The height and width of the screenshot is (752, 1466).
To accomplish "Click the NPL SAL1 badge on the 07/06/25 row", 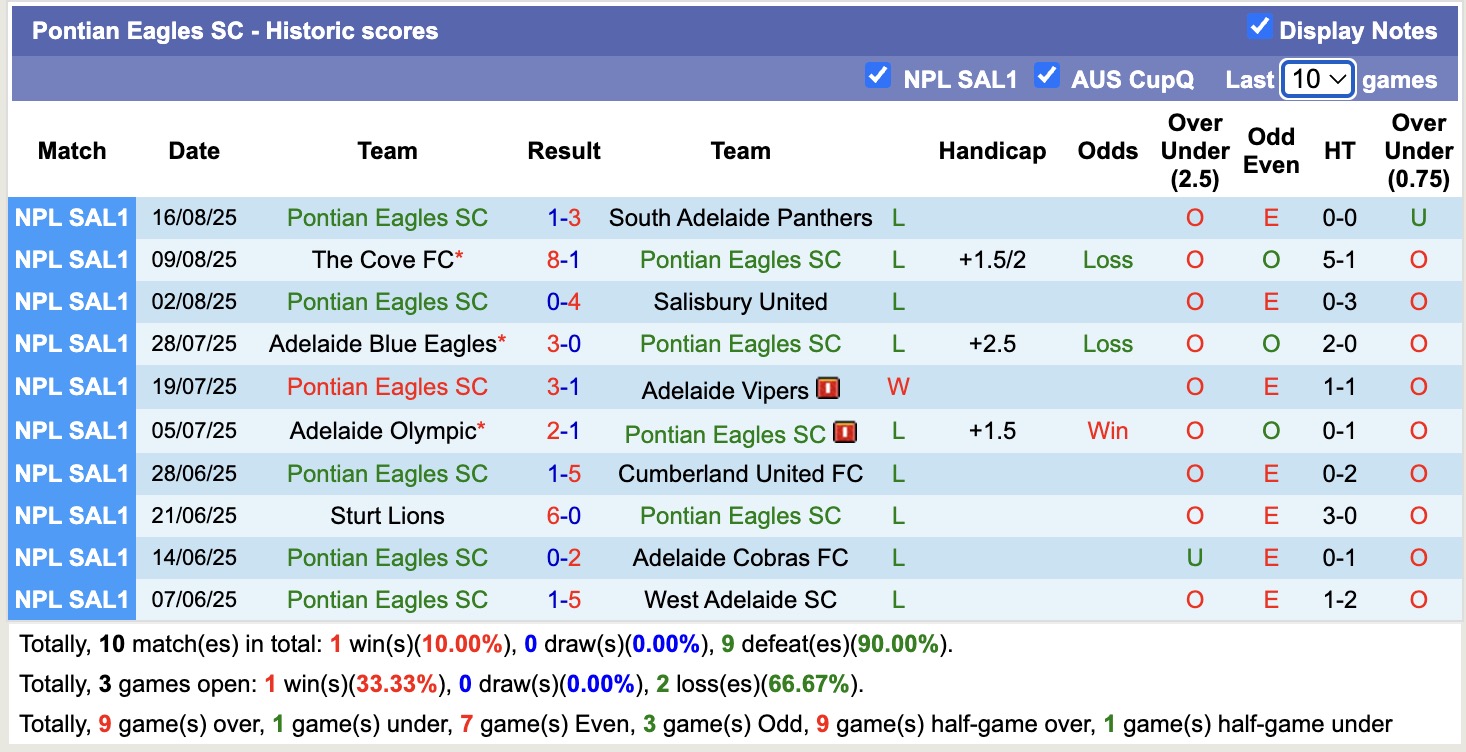I will [71, 600].
